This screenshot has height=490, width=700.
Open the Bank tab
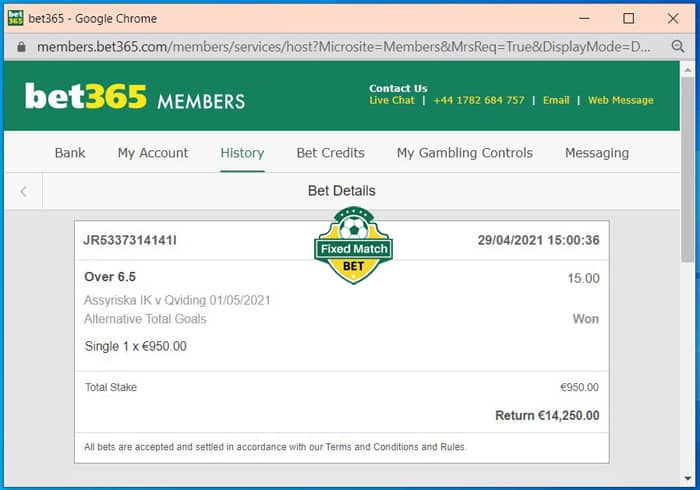(x=70, y=153)
